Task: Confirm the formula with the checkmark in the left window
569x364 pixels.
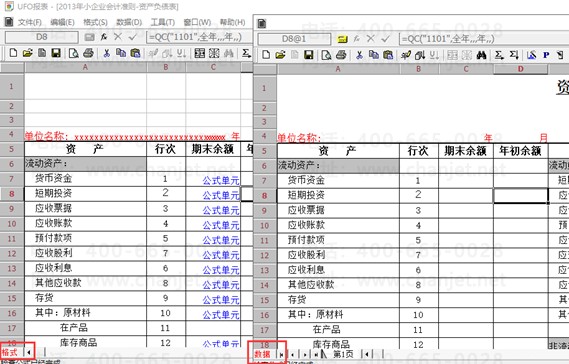Action: (x=133, y=37)
